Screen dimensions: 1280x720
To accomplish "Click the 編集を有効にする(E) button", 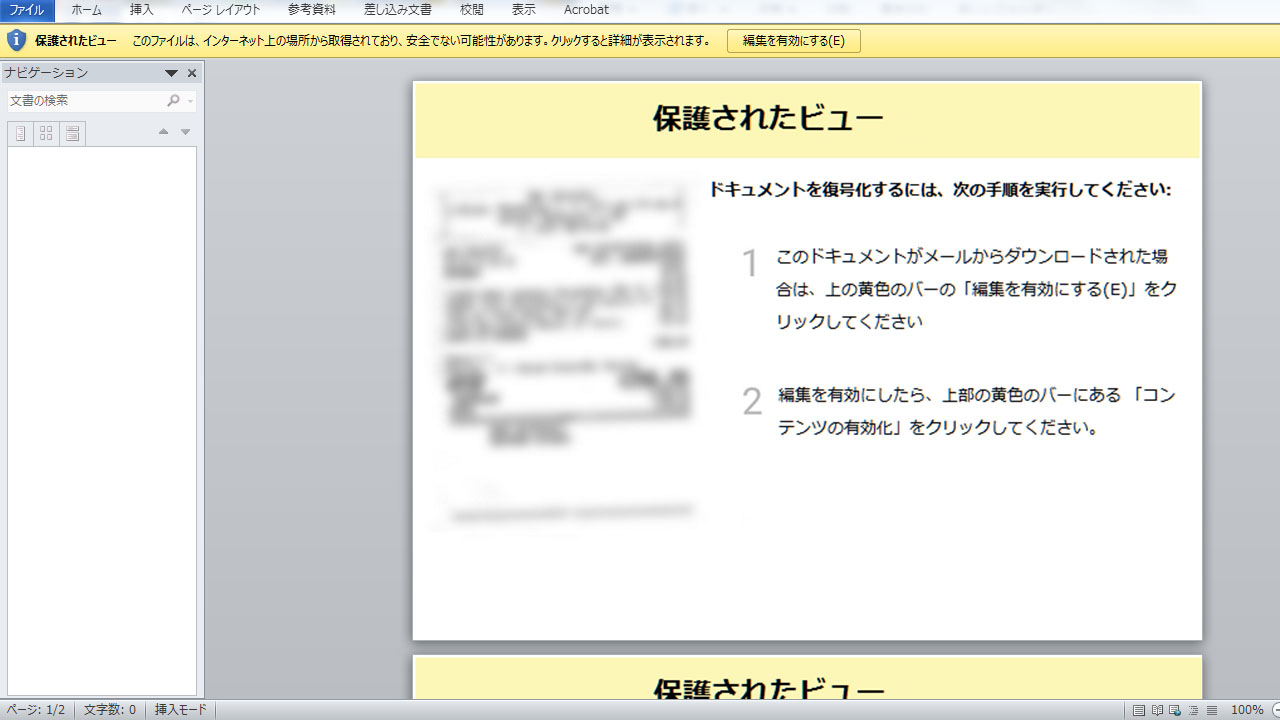I will click(x=794, y=41).
